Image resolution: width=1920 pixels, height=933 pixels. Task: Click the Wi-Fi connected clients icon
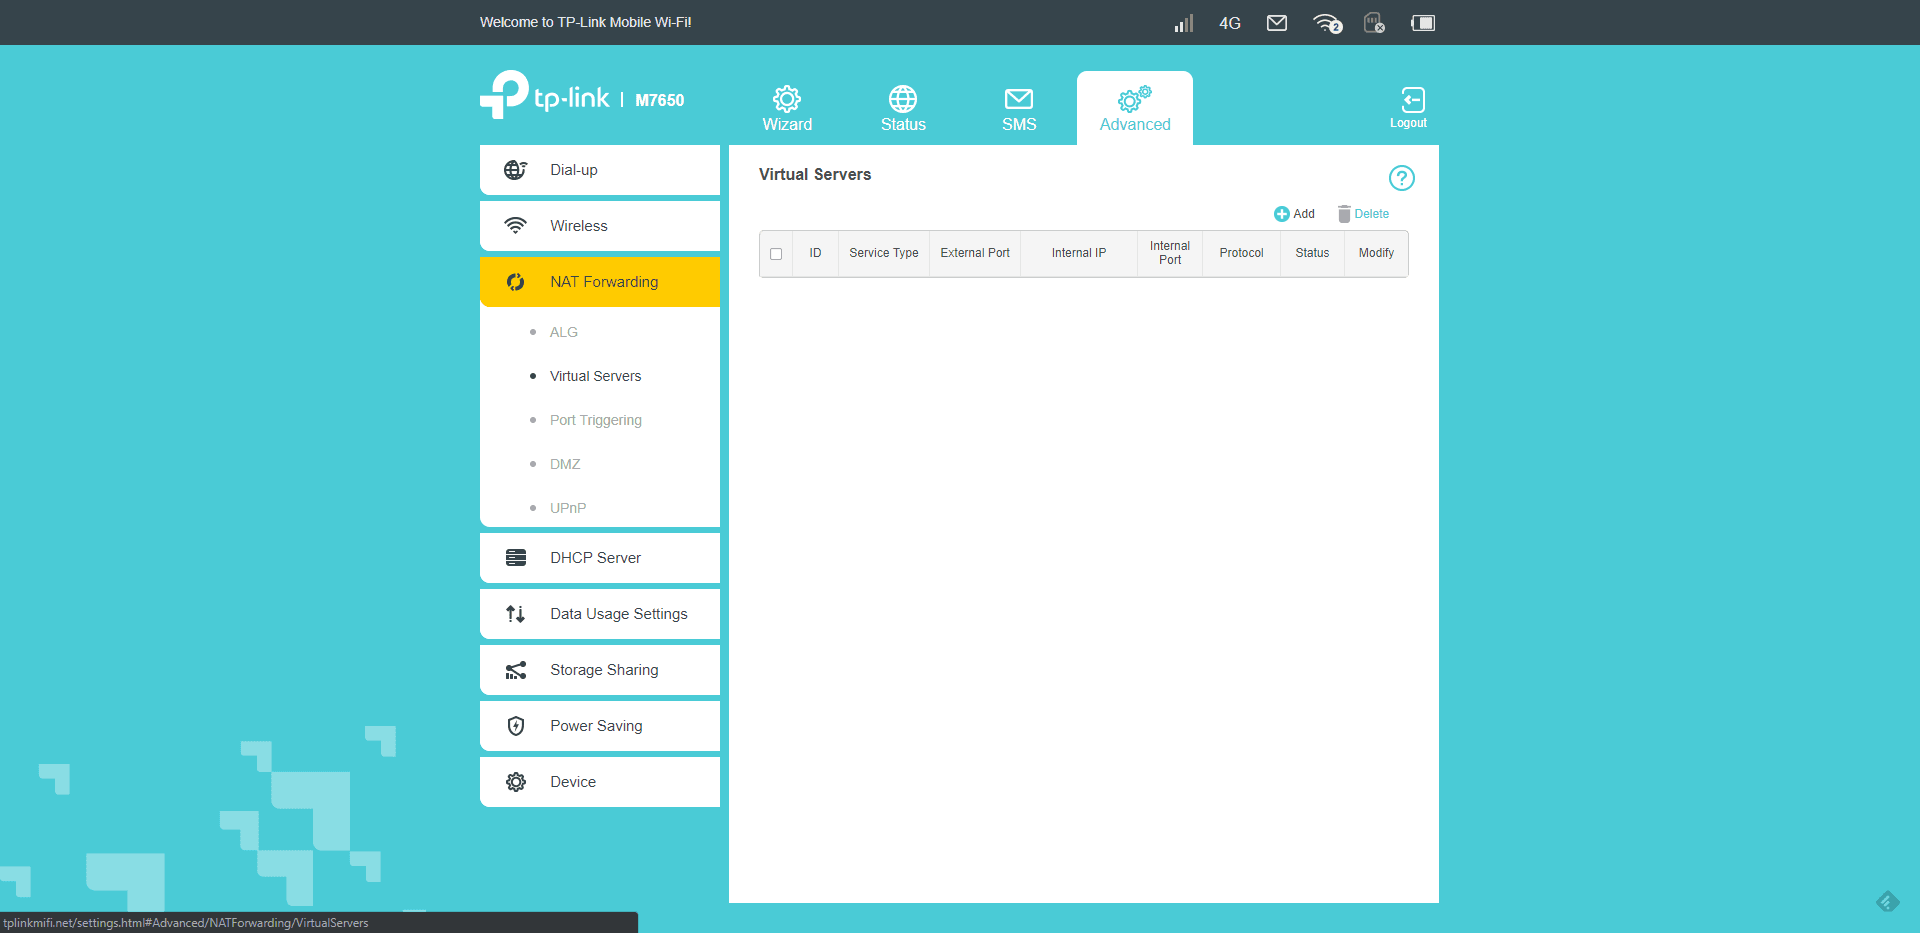[1327, 23]
